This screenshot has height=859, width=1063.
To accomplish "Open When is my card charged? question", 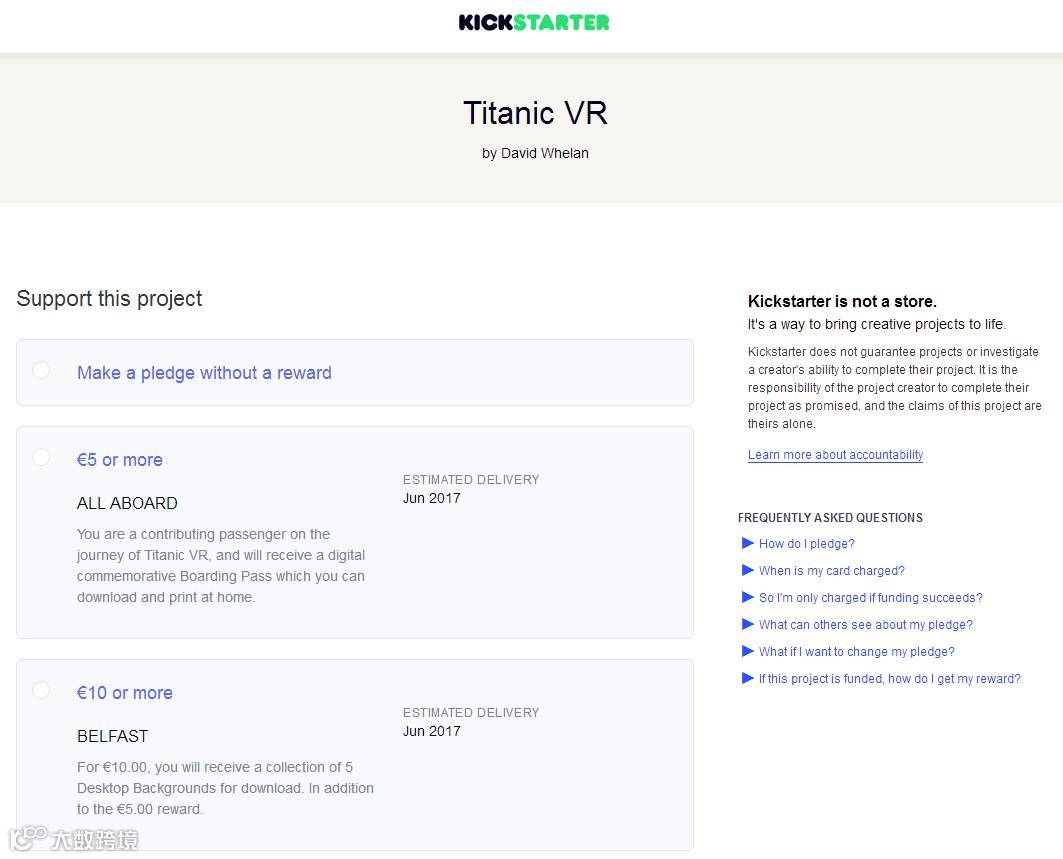I will pyautogui.click(x=832, y=571).
